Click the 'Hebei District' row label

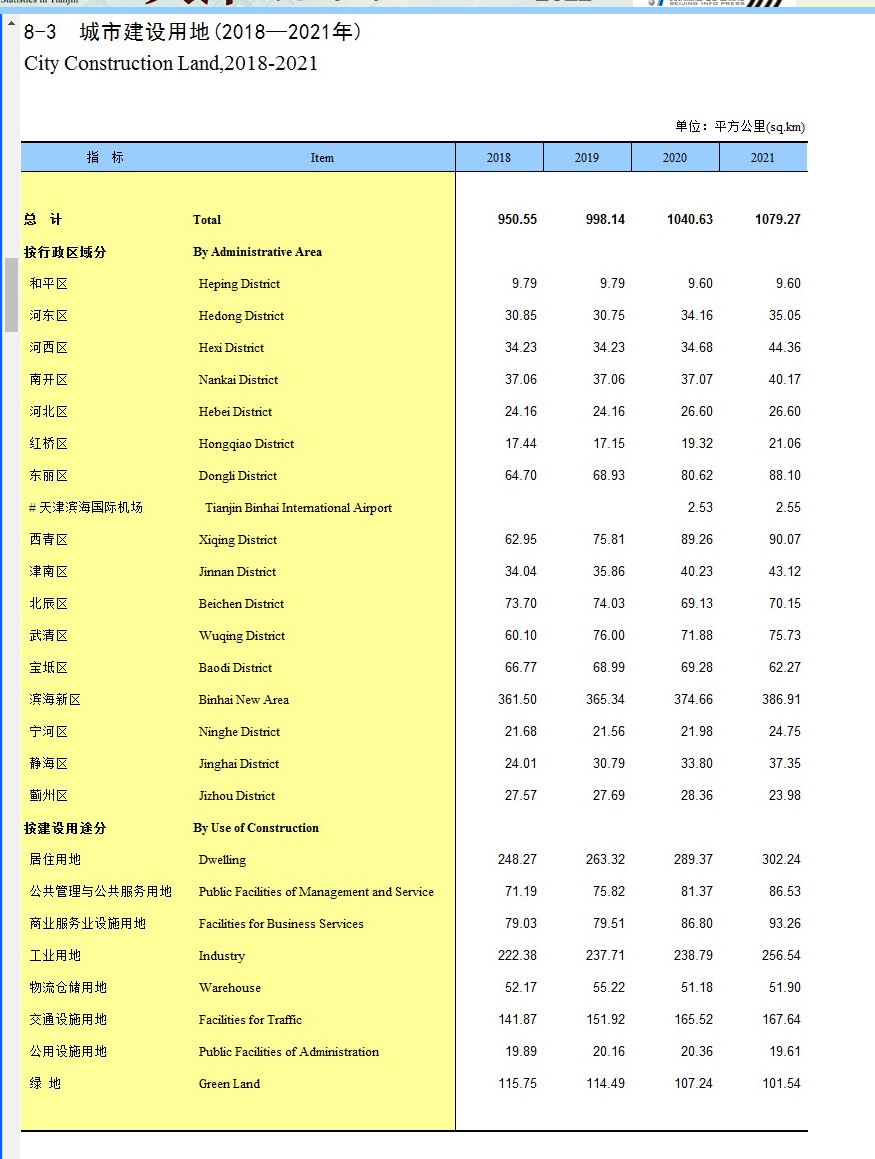[x=235, y=412]
